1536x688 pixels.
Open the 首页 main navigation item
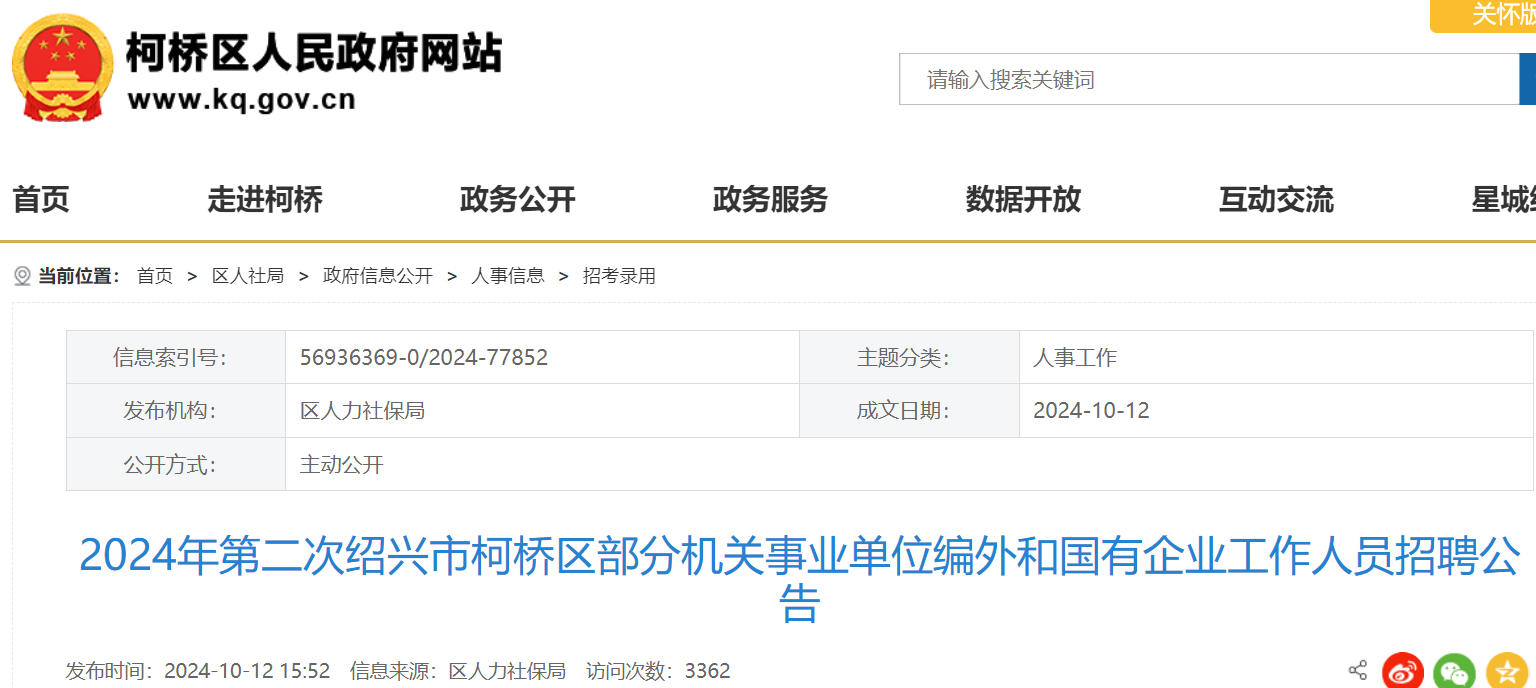click(x=41, y=200)
